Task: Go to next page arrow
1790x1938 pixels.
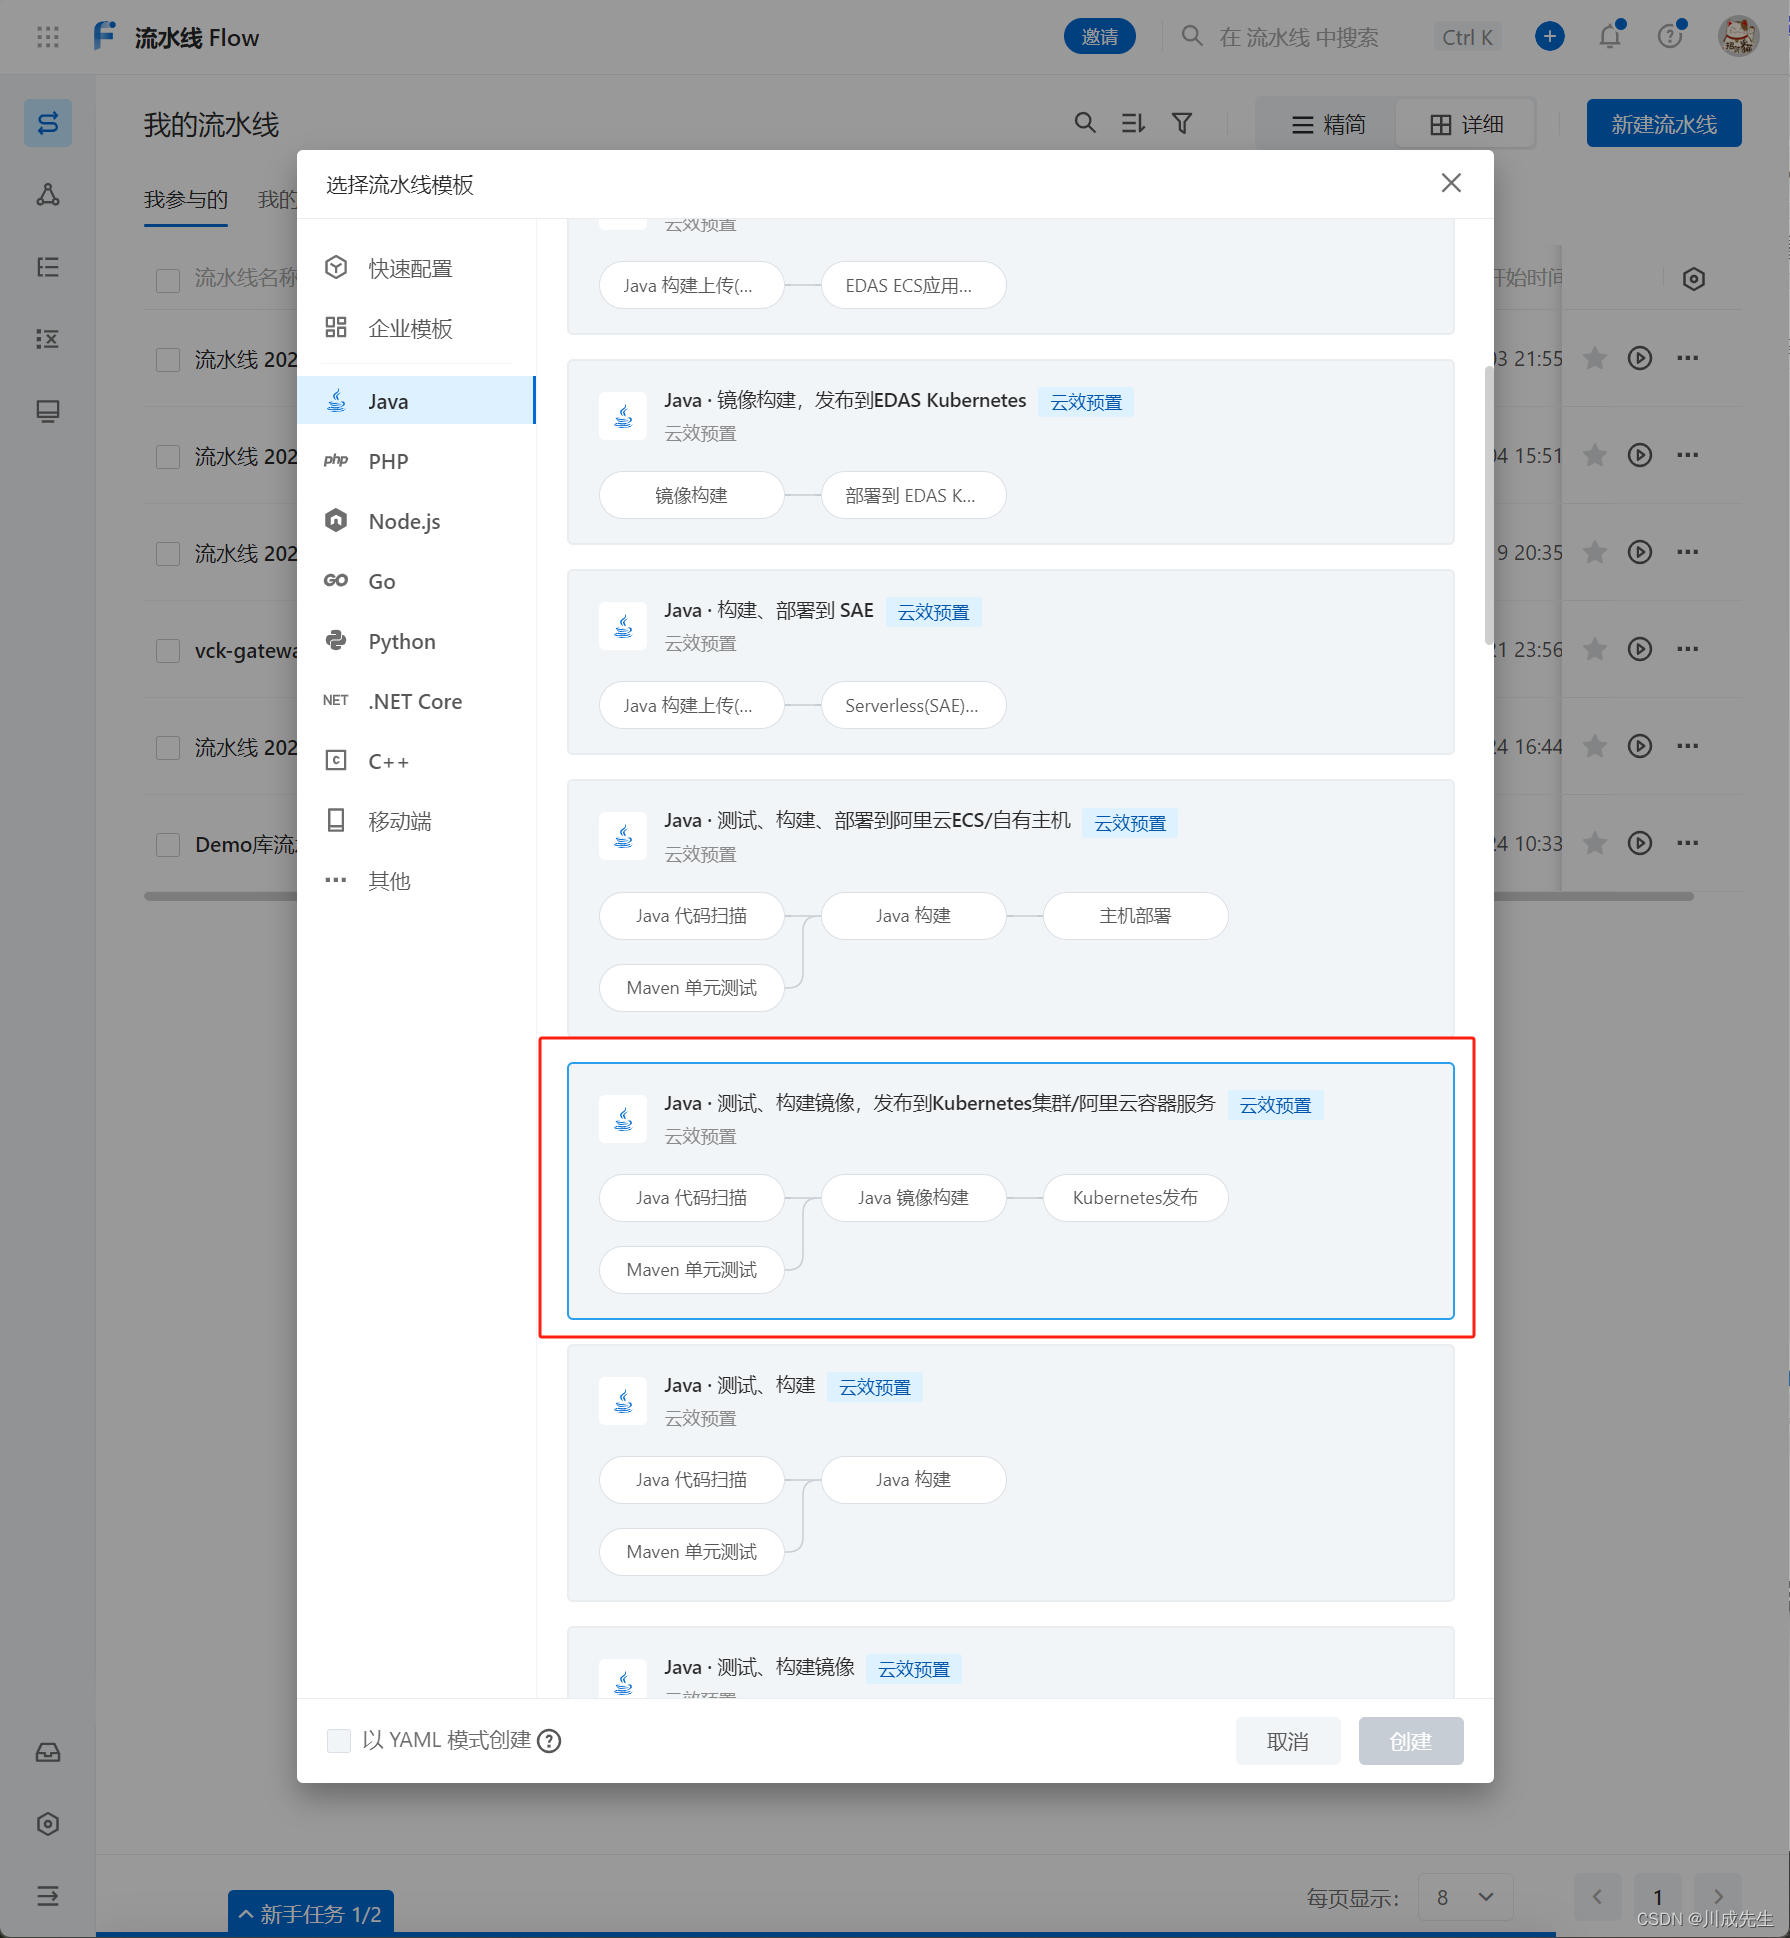Action: pyautogui.click(x=1718, y=1897)
